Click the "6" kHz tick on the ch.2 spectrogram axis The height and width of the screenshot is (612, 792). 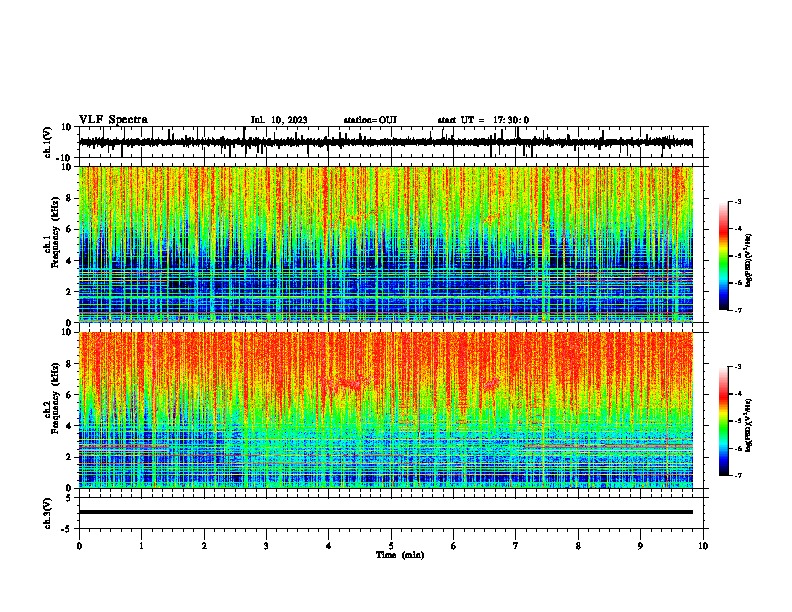pos(69,395)
